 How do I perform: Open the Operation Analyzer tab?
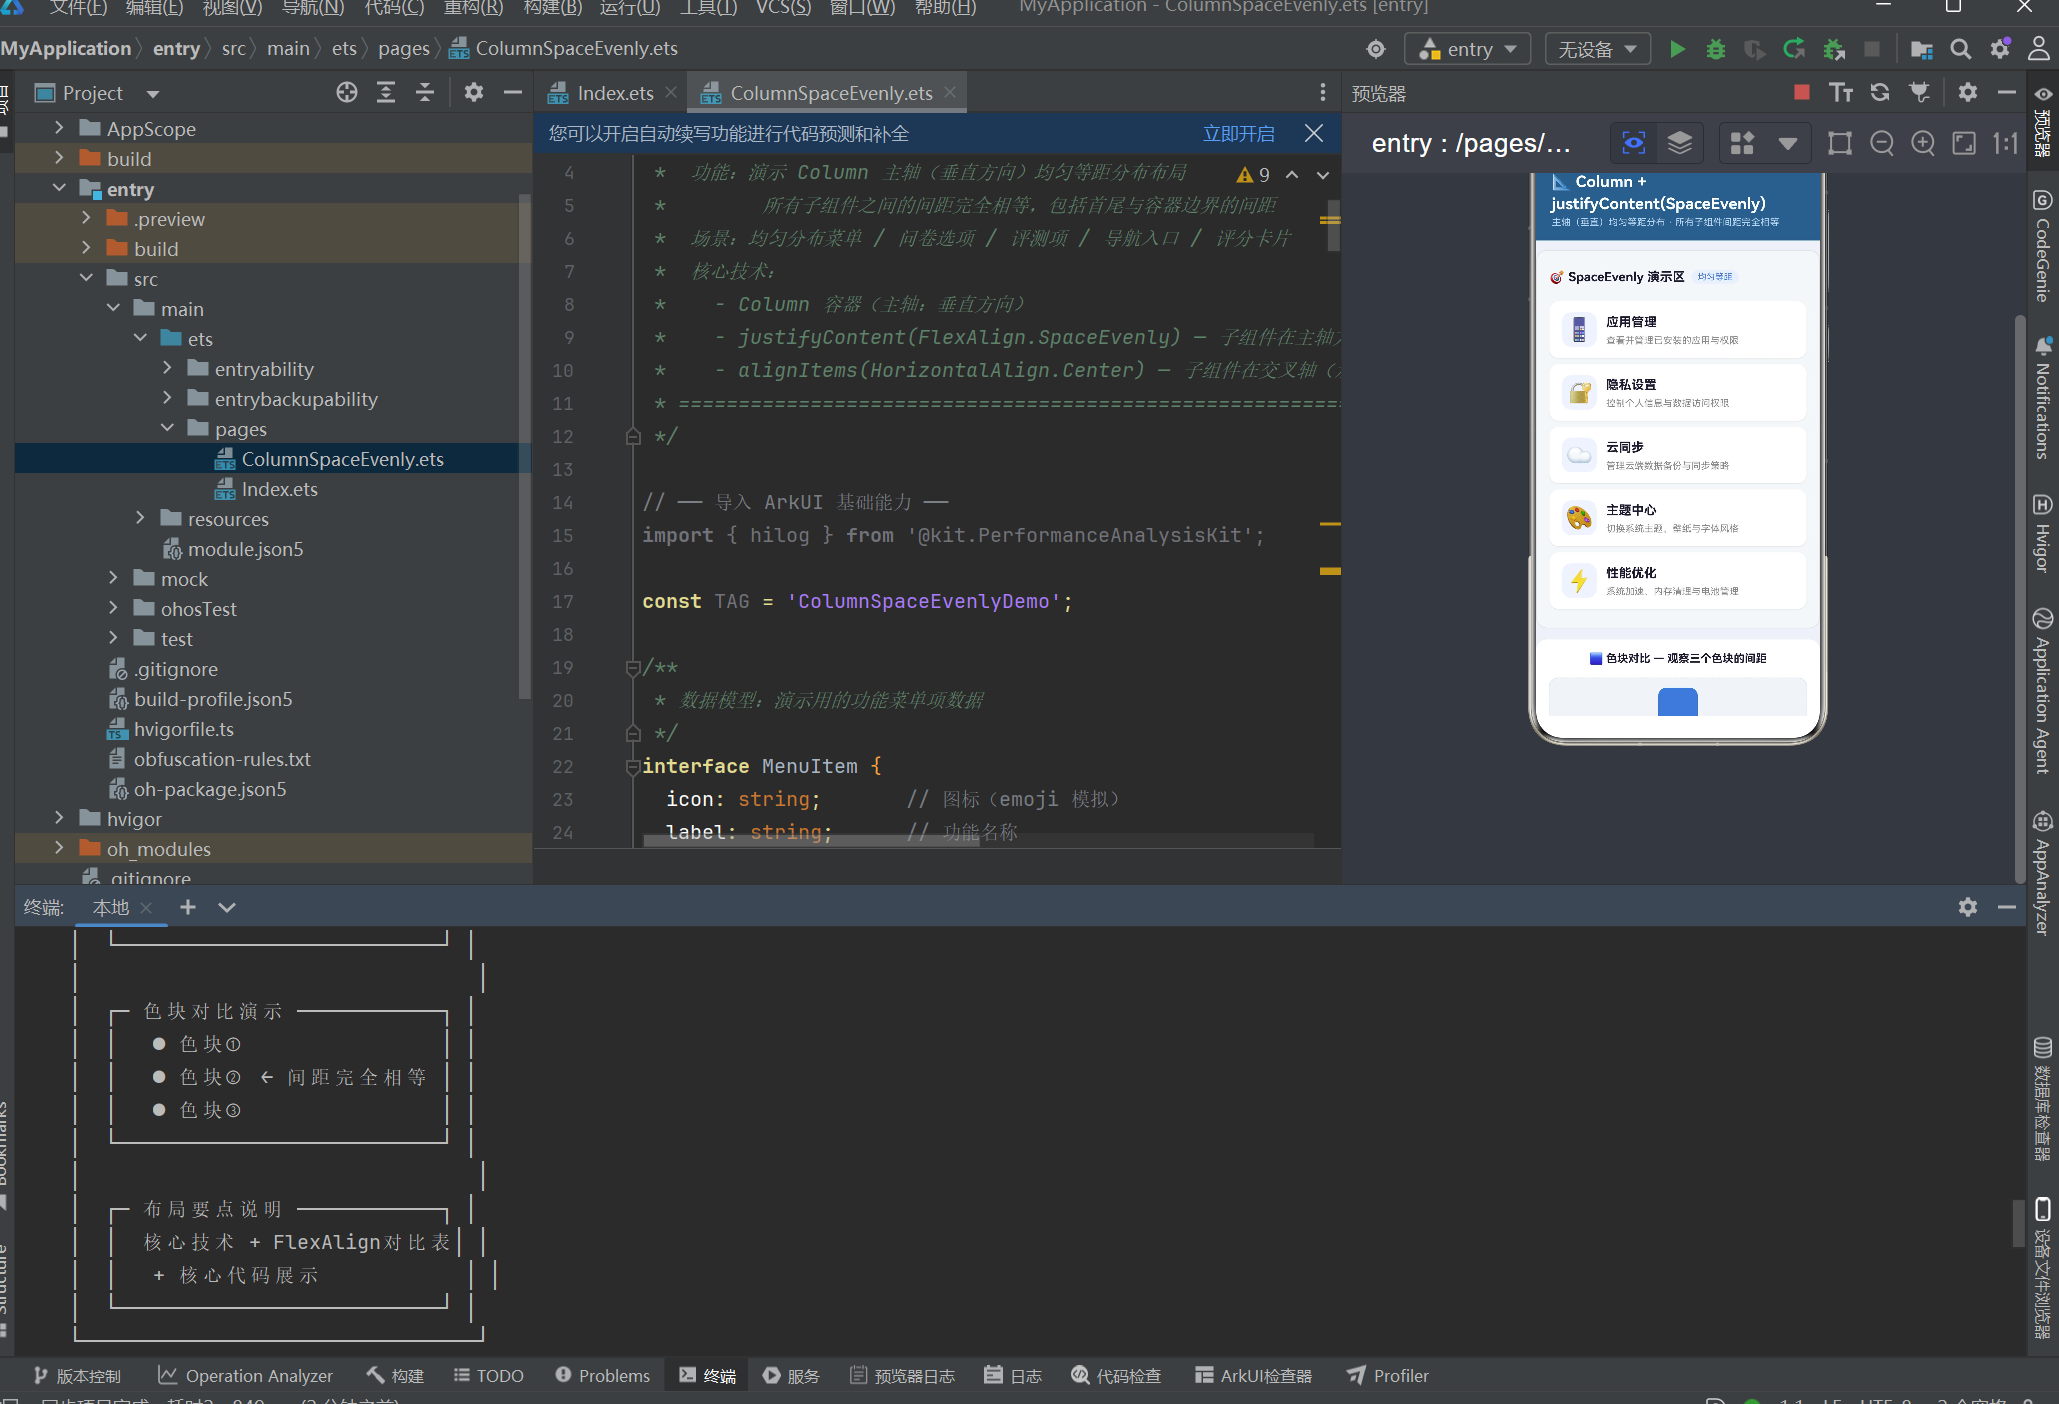click(245, 1376)
